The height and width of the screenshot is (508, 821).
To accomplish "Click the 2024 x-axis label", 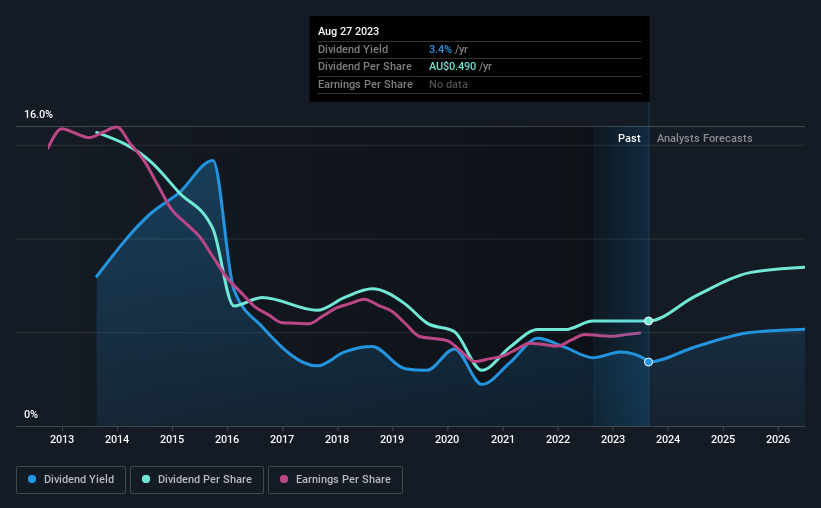I will point(668,439).
